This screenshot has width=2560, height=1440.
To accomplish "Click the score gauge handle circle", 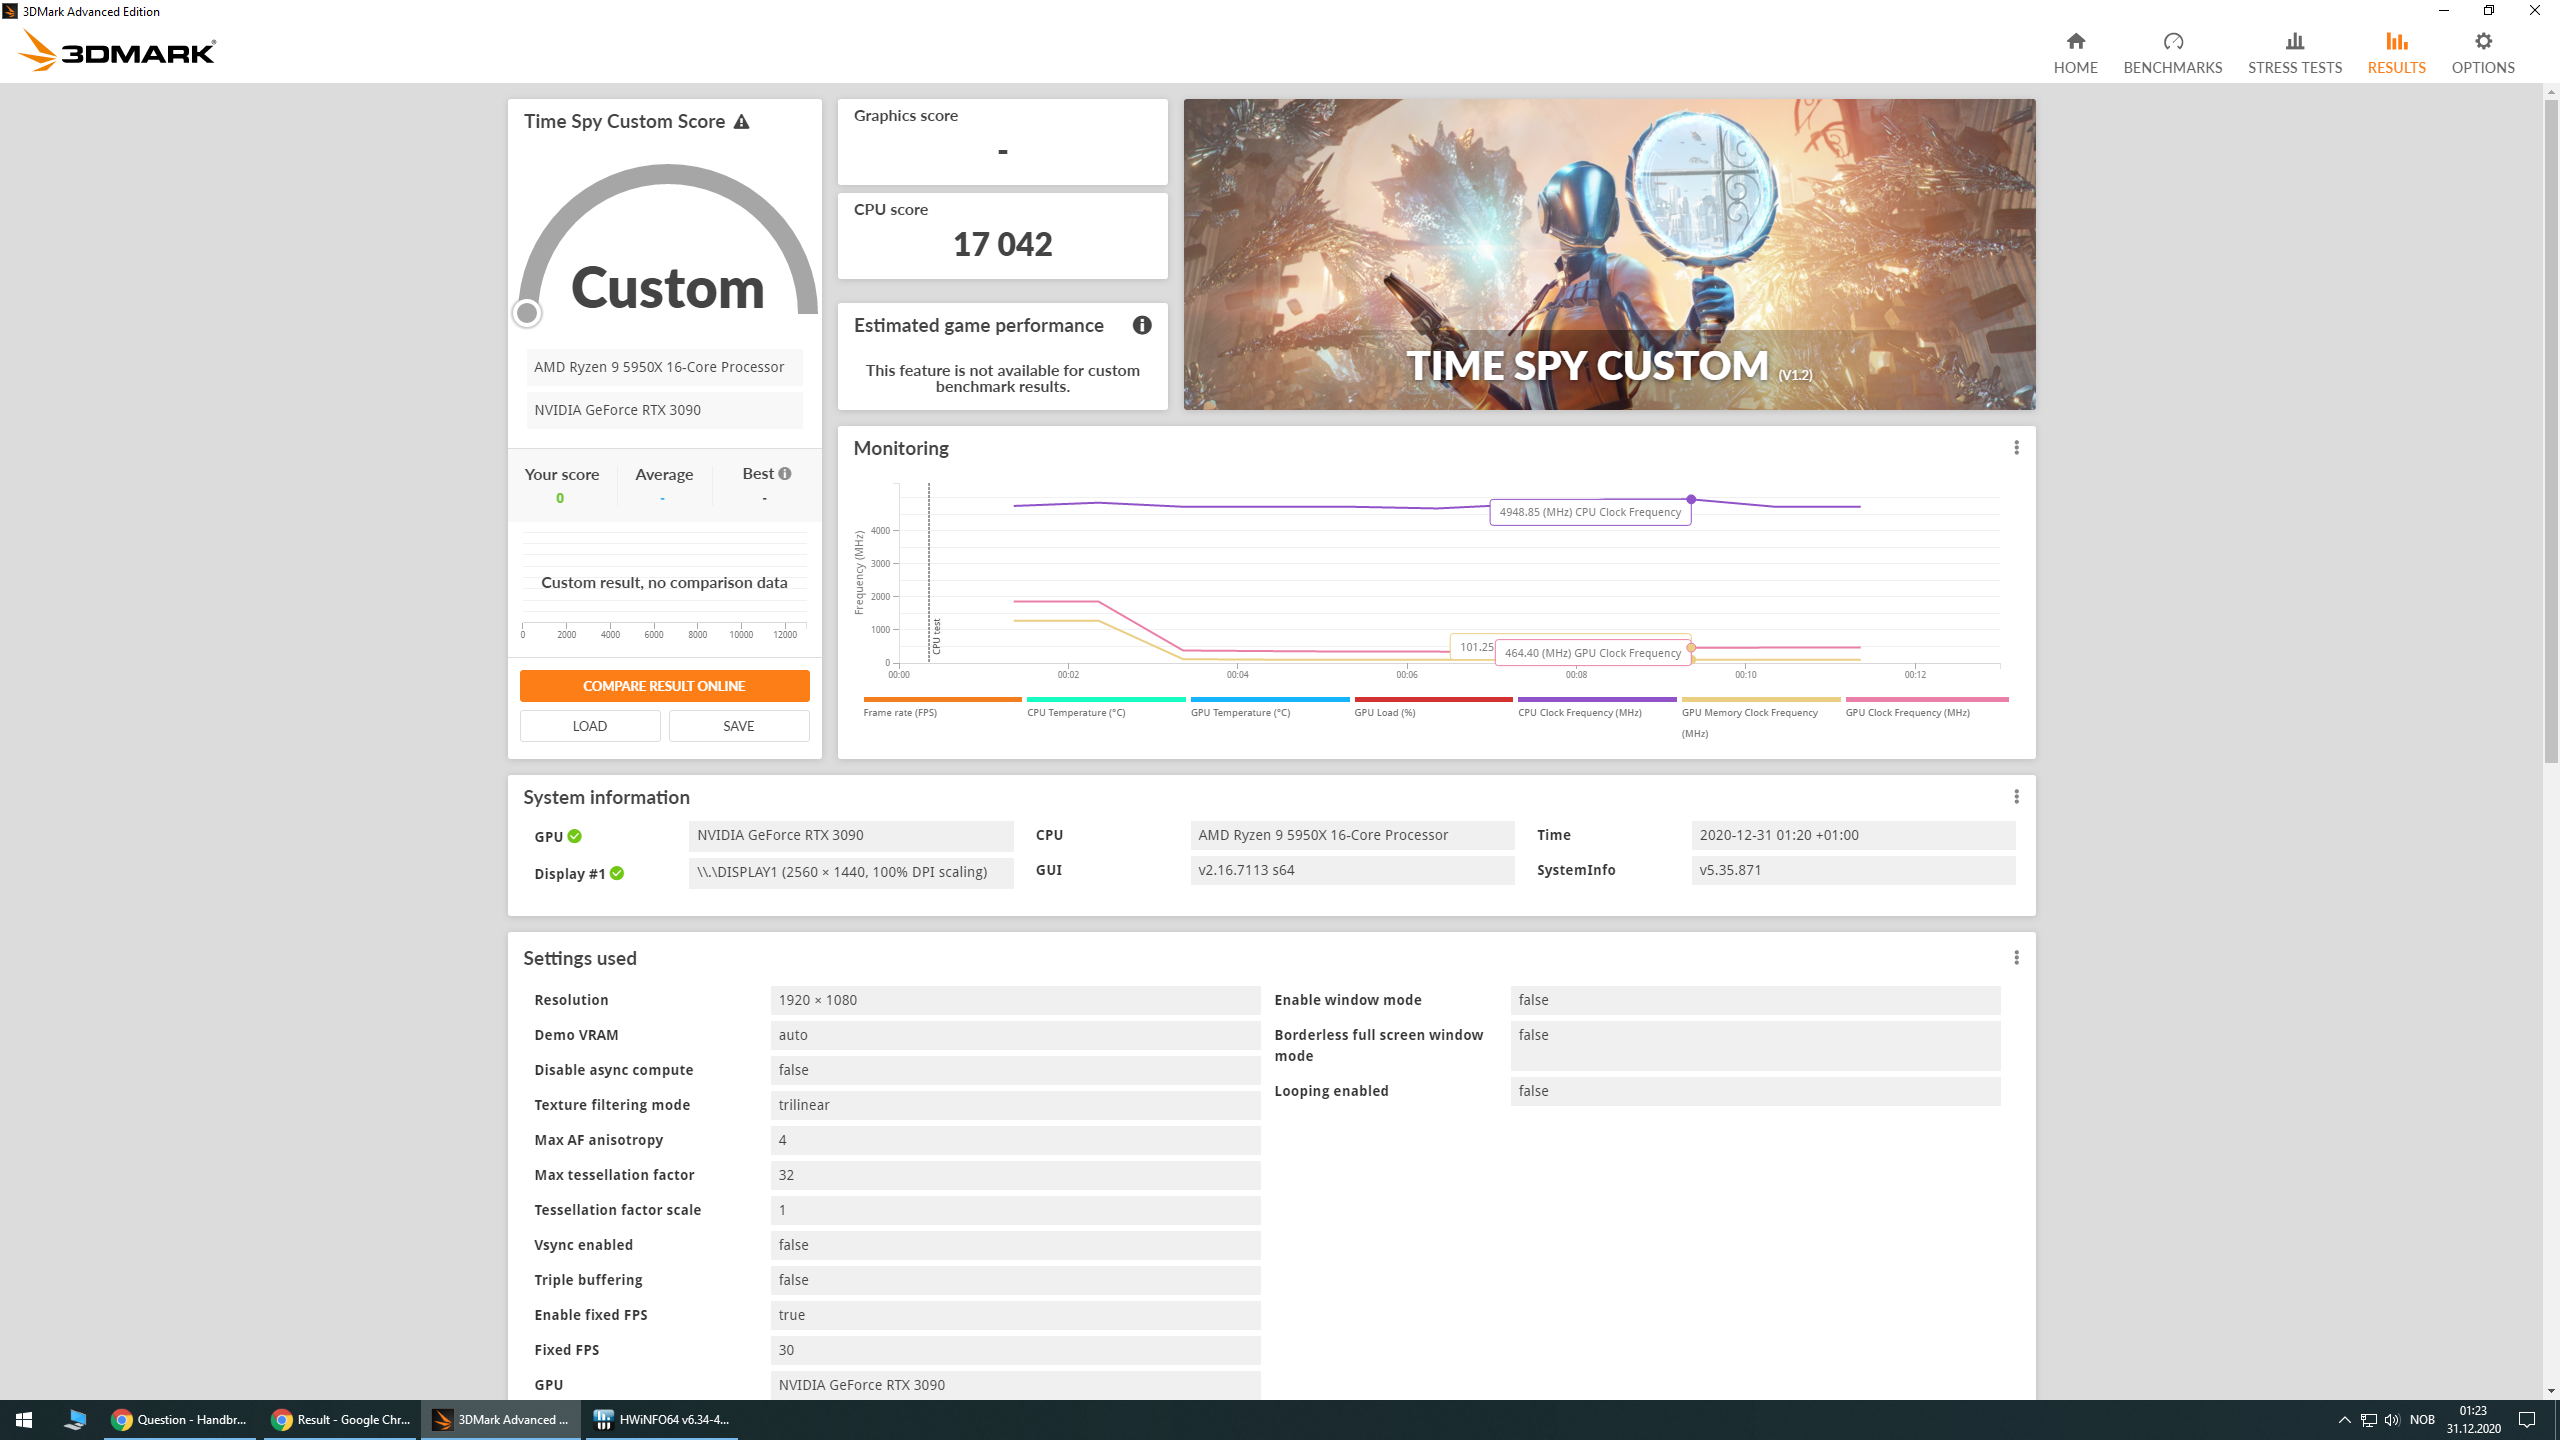I will (x=527, y=313).
